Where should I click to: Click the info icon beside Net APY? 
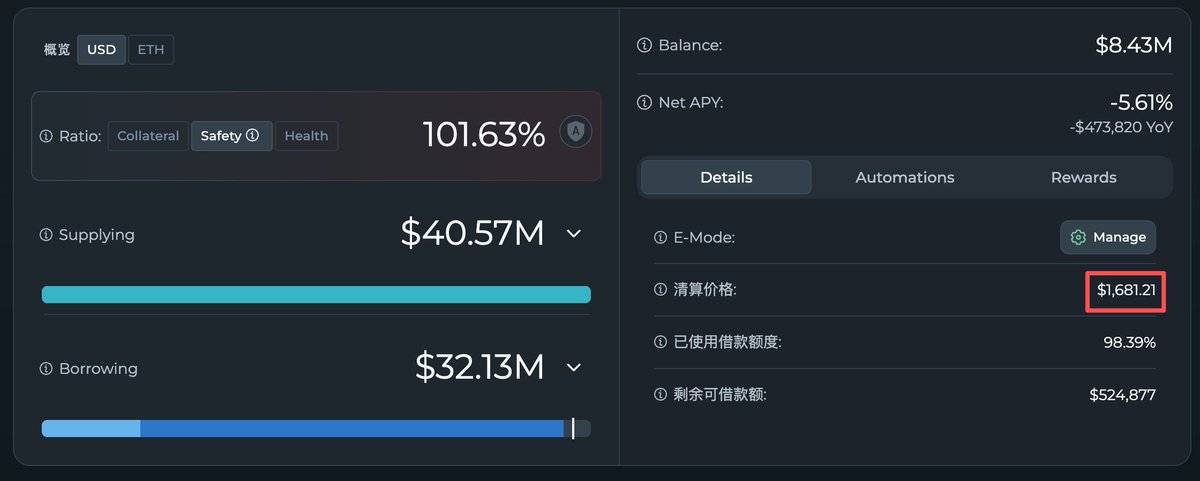click(645, 102)
